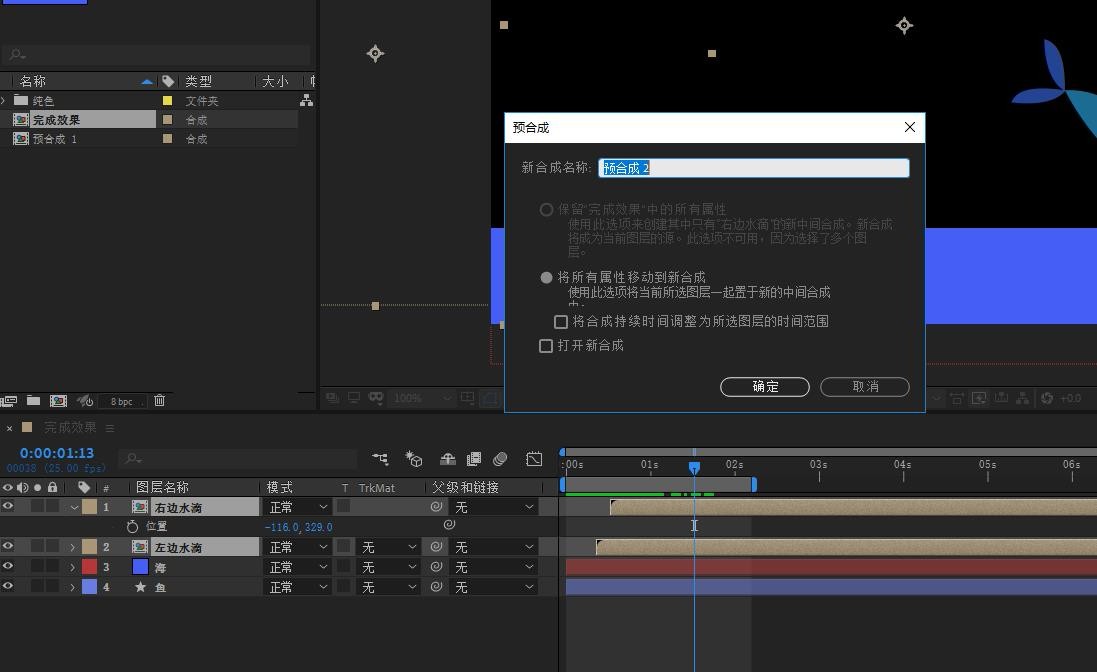Close the 完成效果 timeline tab
This screenshot has height=672, width=1097.
pos(10,428)
